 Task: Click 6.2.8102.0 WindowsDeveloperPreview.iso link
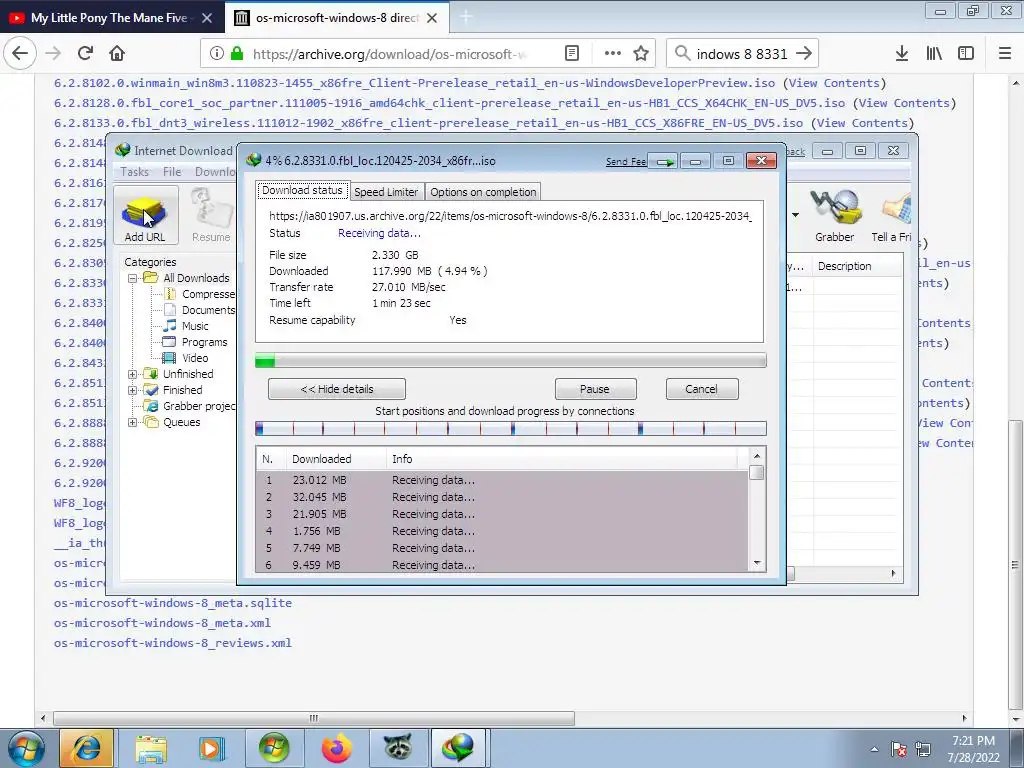[x=415, y=83]
